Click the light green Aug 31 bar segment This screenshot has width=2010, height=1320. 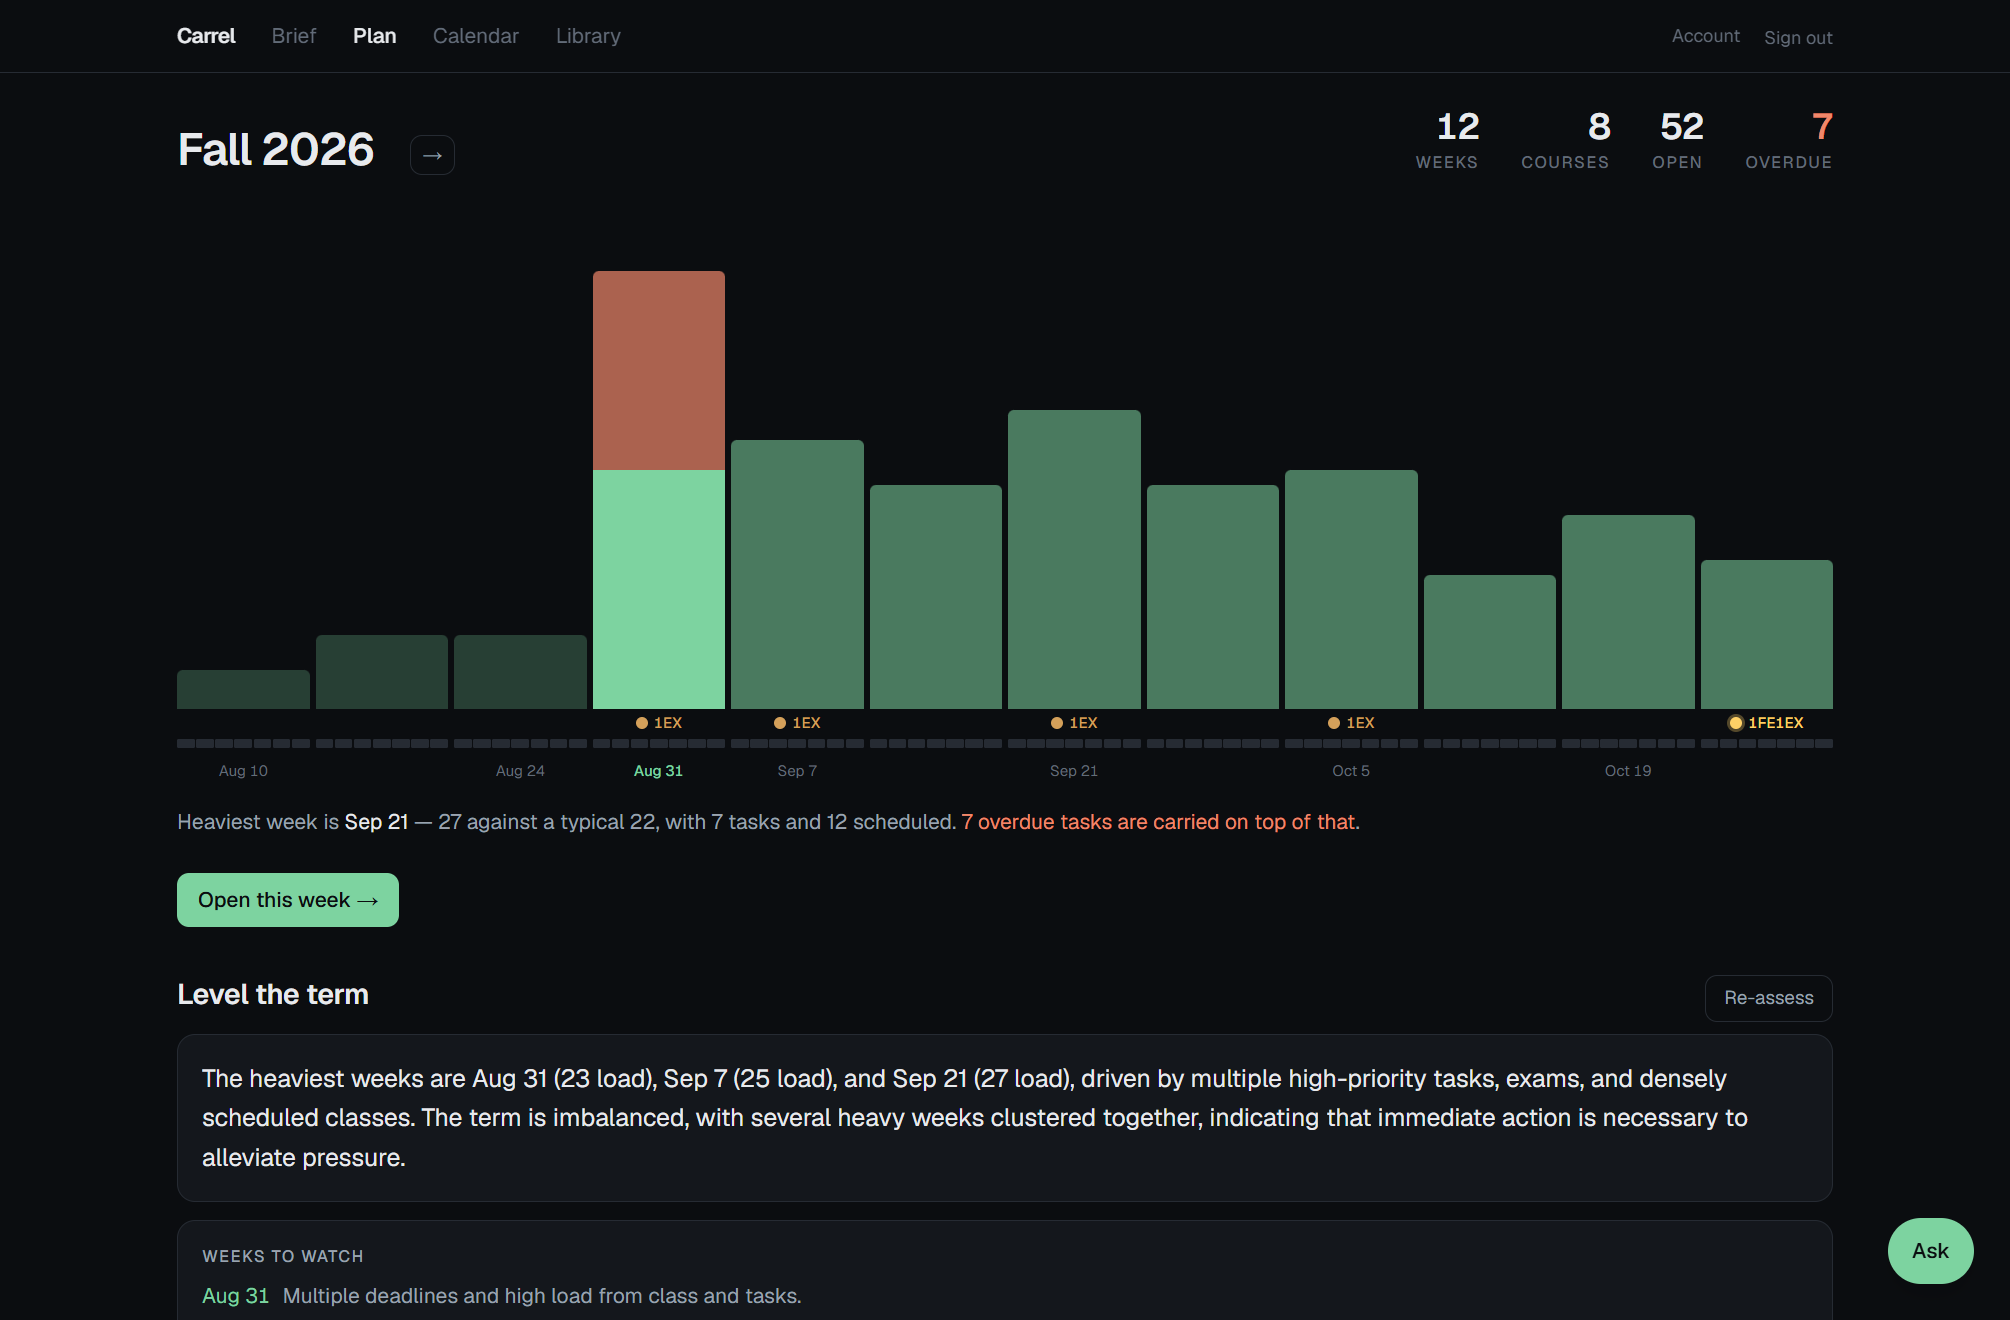coord(659,589)
